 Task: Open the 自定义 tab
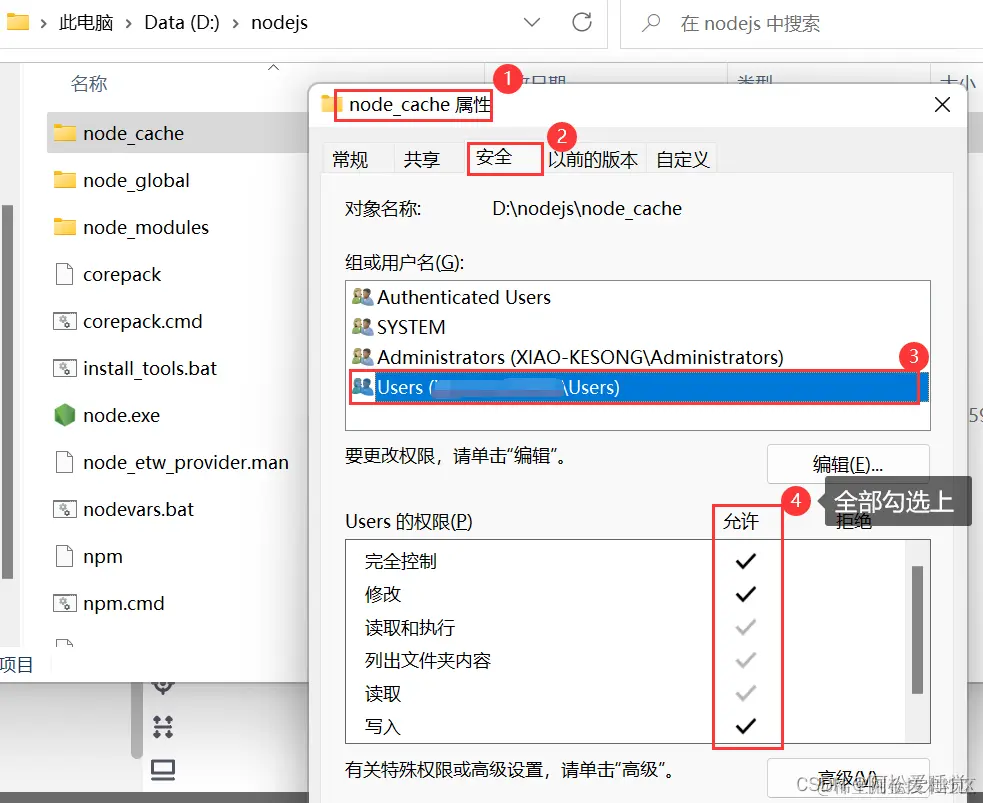coord(682,159)
